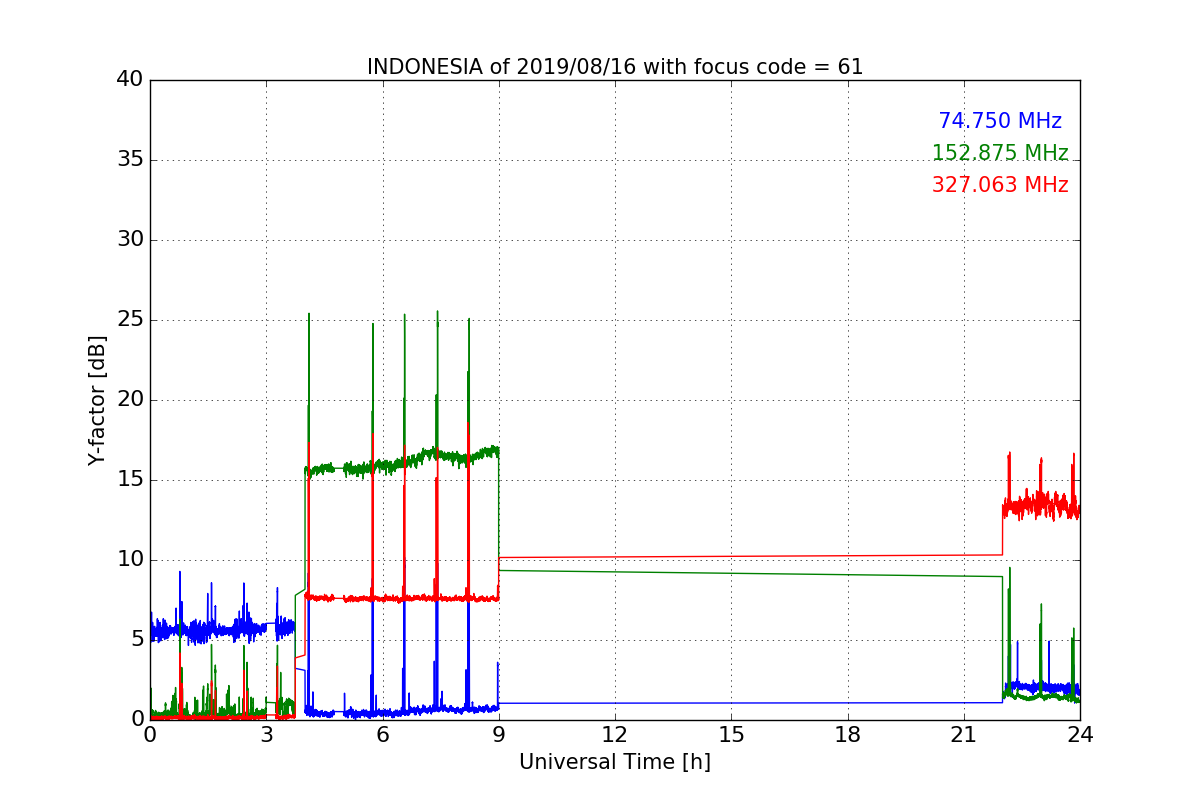This screenshot has height=800, width=1200.
Task: Click the 'Universal Time [h]' axis label
Action: (x=615, y=762)
